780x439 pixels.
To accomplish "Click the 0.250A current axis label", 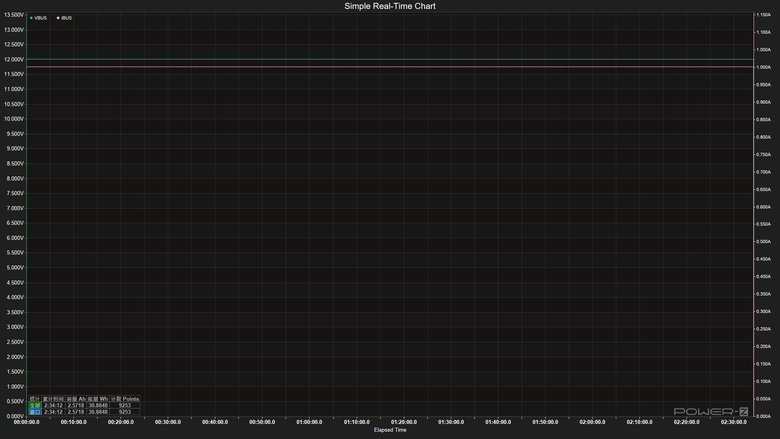I will tap(763, 329).
